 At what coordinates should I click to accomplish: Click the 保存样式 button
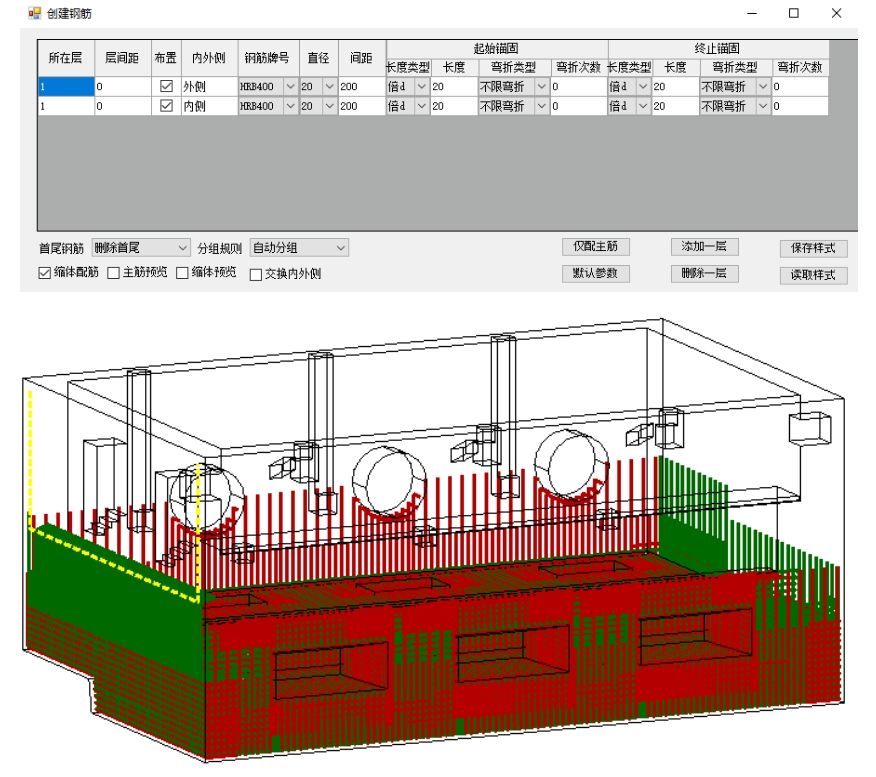813,248
